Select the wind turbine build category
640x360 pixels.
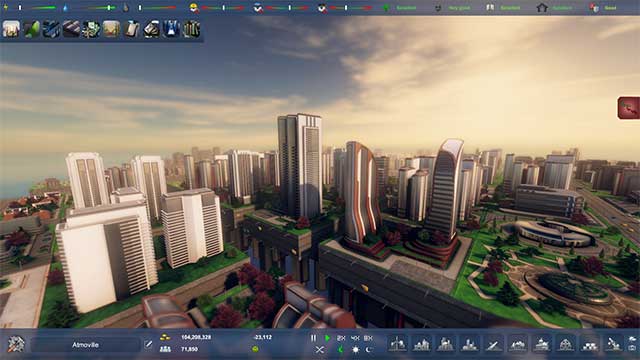(x=397, y=344)
